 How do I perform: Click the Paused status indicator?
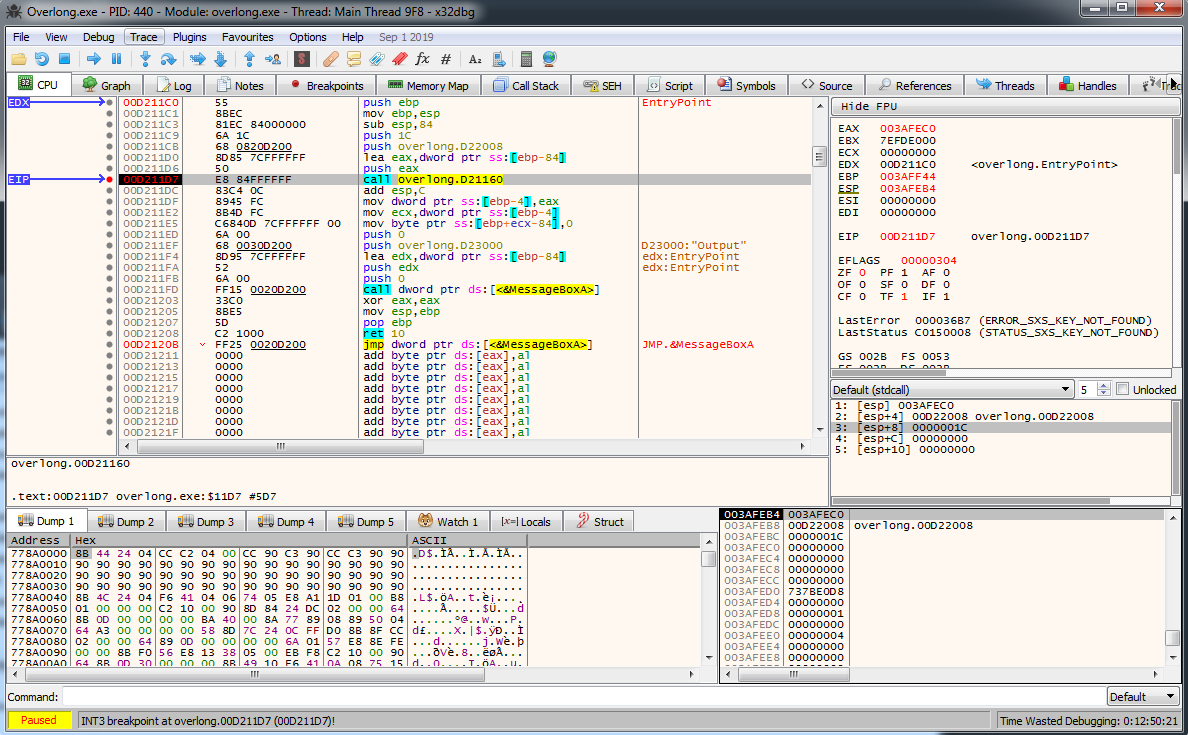tap(39, 720)
